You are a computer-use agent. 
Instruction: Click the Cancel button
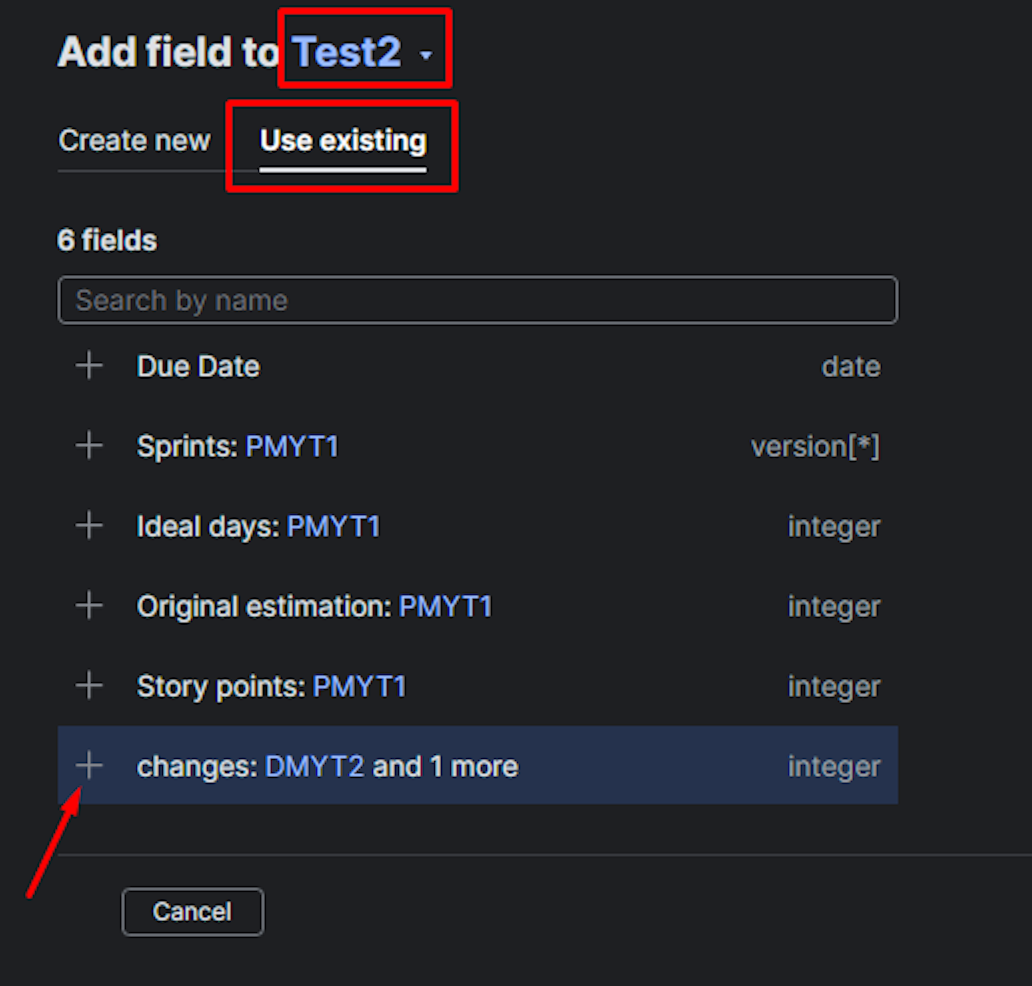(x=192, y=912)
